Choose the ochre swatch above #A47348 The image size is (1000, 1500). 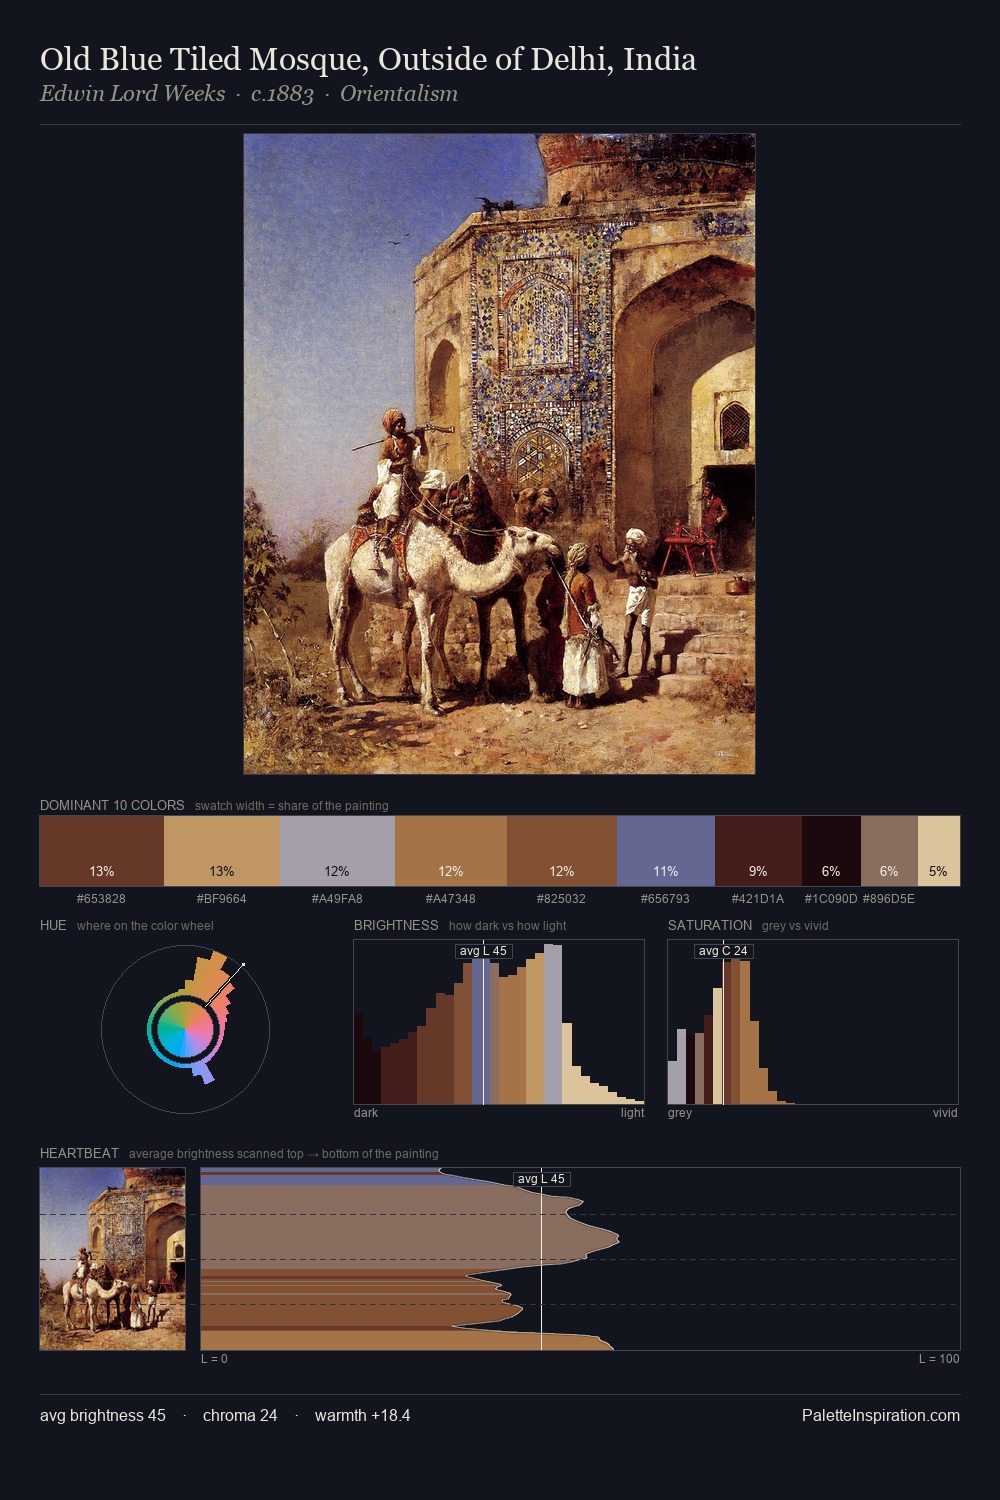point(451,851)
